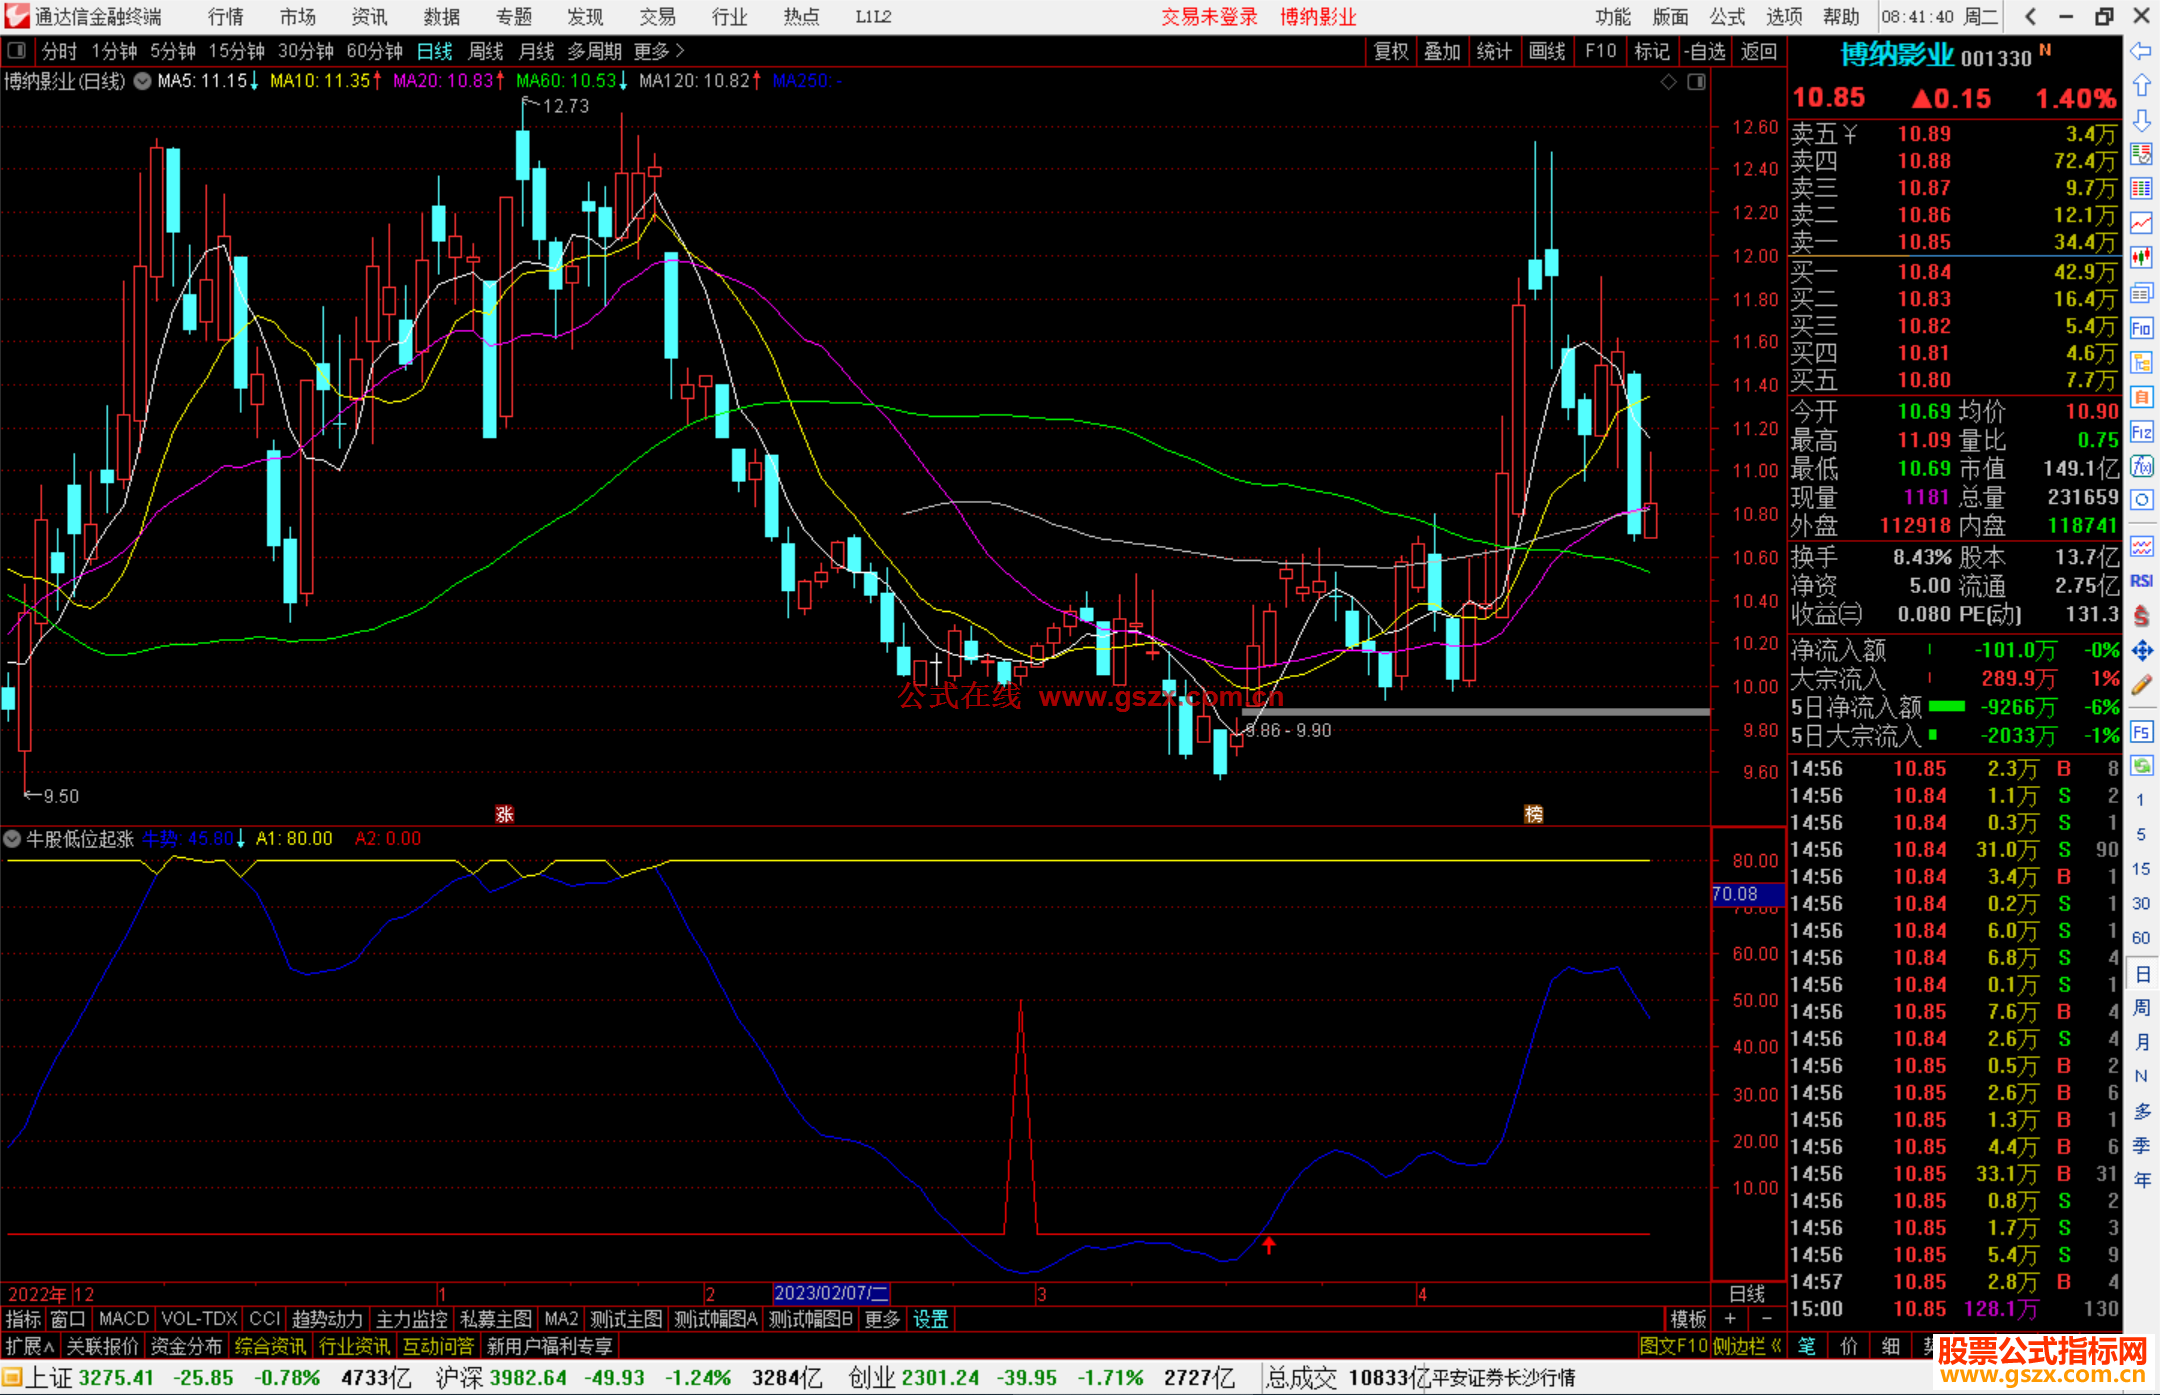Screen dimensions: 2160x1395
Task: Select the 季 quarterly period in sidebar
Action: 2142,1146
